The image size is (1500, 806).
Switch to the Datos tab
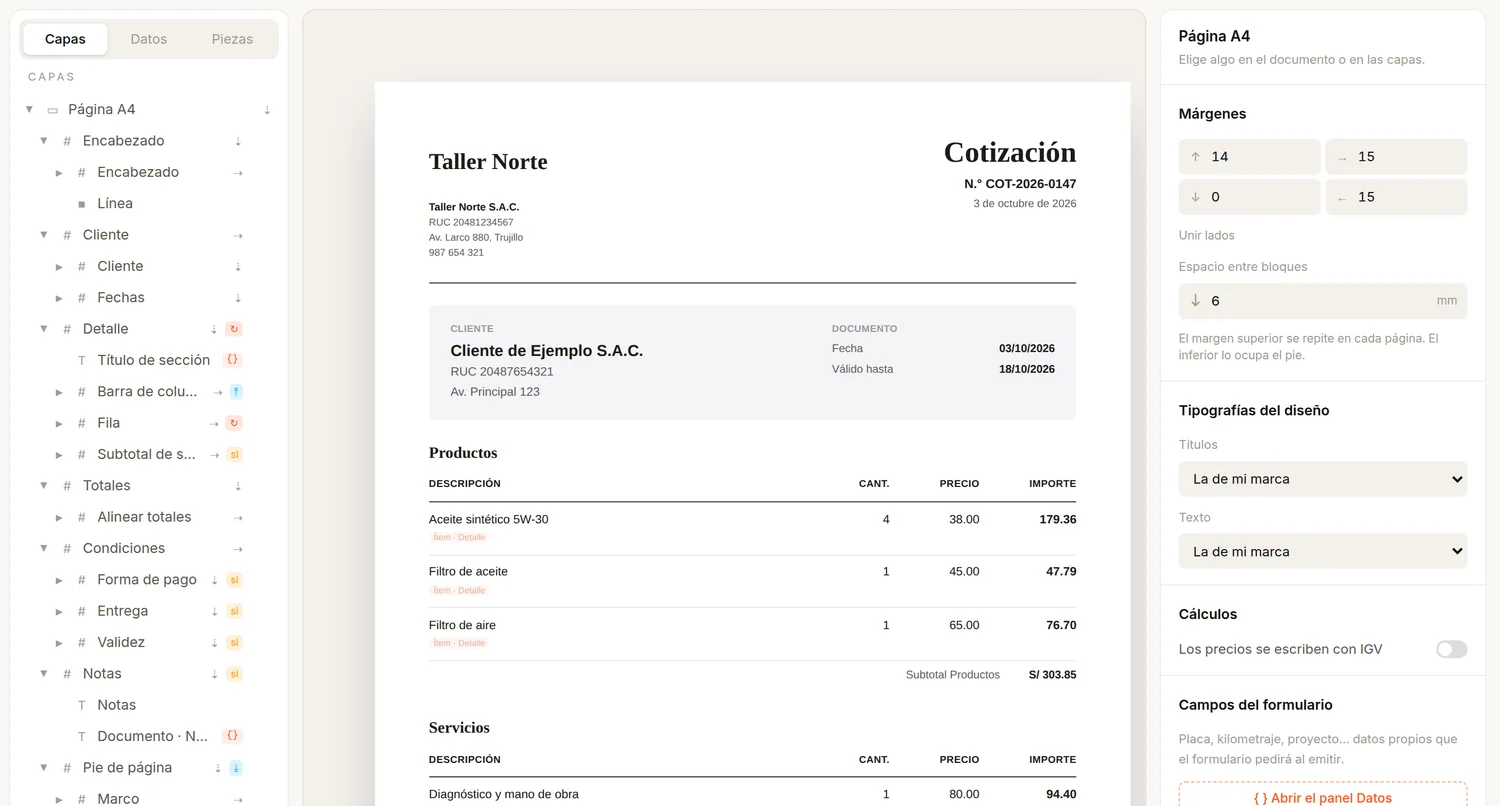(x=149, y=39)
